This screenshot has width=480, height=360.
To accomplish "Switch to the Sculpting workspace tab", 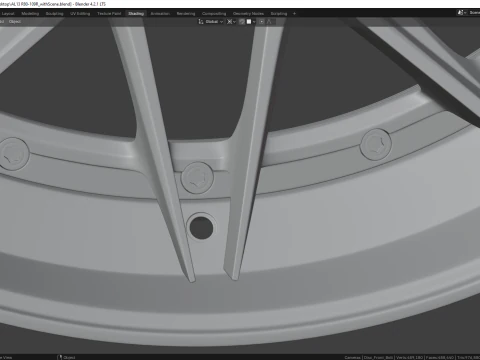I will (54, 14).
